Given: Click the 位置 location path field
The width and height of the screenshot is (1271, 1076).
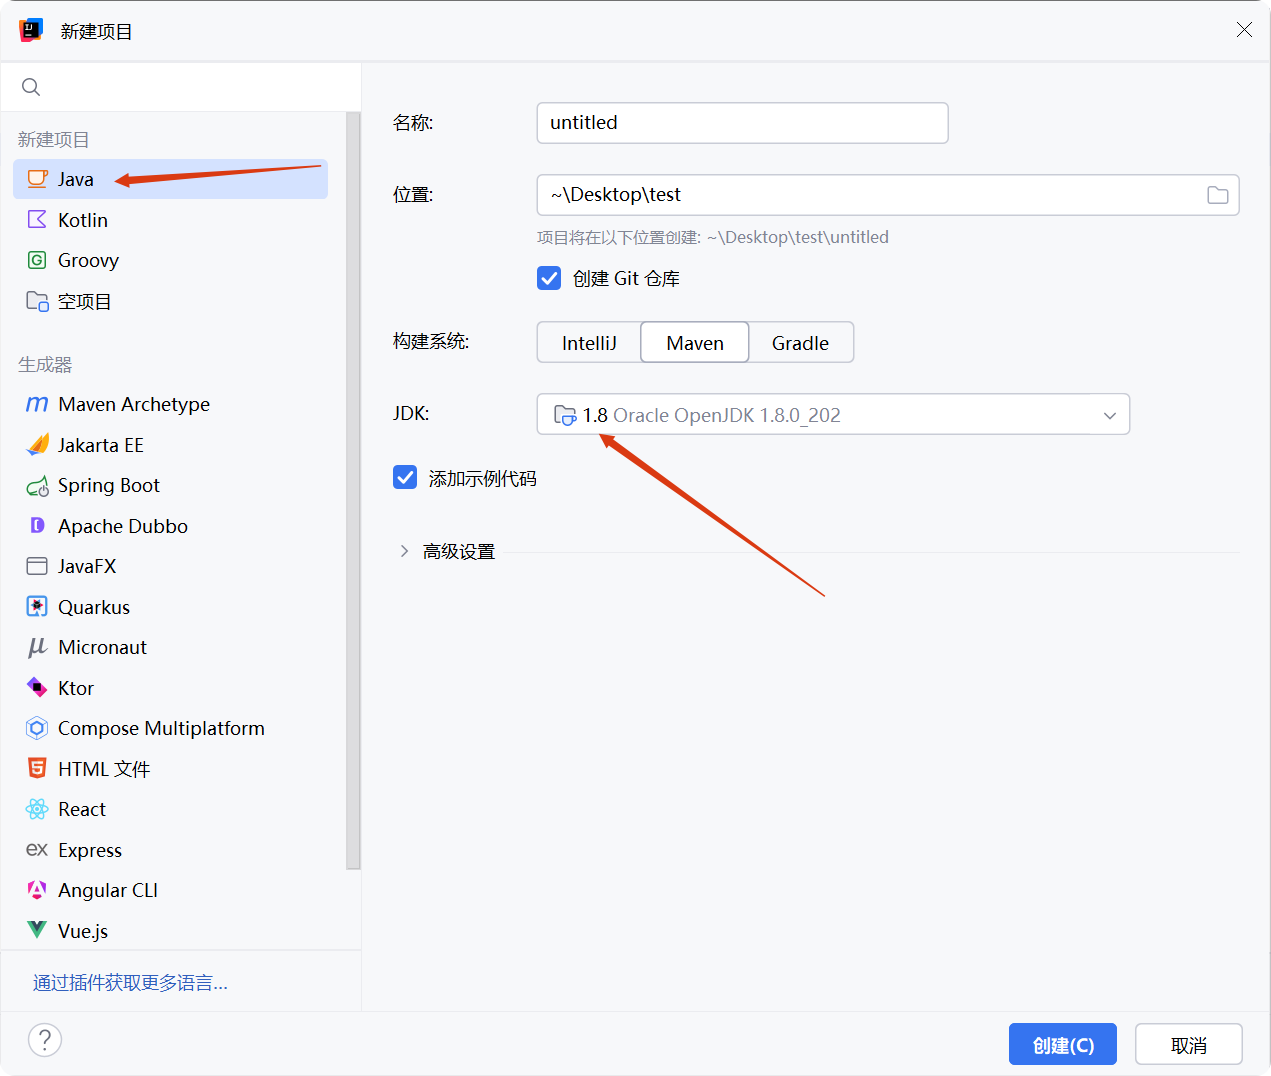Looking at the screenshot, I should coord(888,195).
